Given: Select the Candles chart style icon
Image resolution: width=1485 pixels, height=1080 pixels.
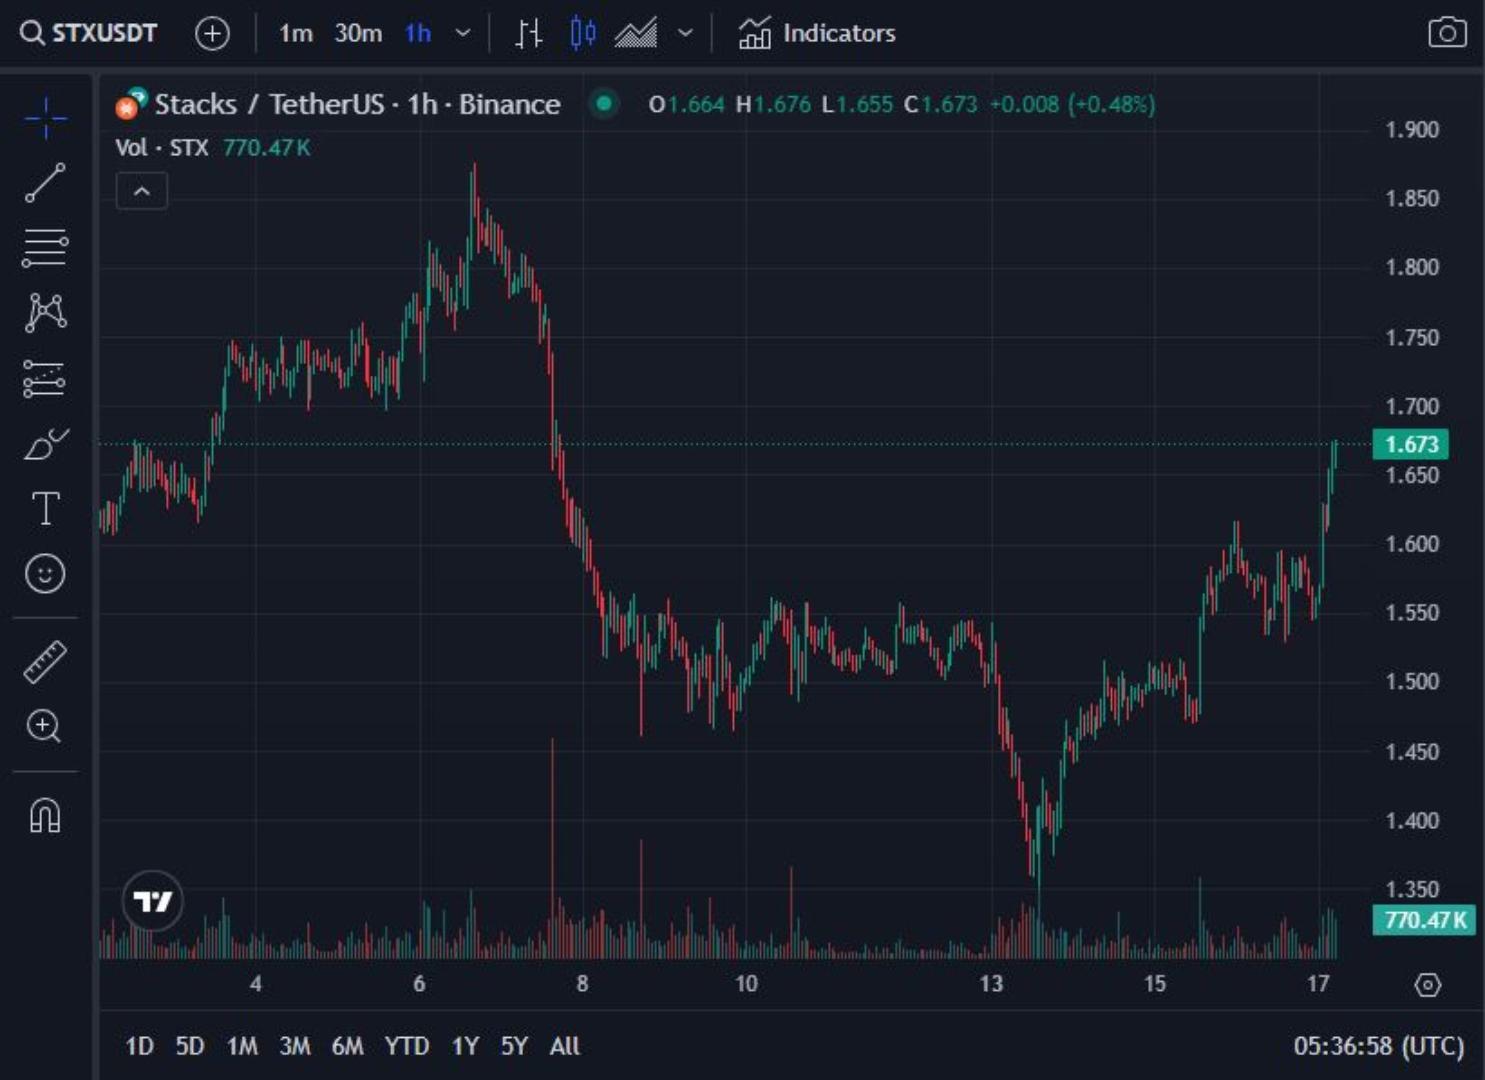Looking at the screenshot, I should 583,33.
